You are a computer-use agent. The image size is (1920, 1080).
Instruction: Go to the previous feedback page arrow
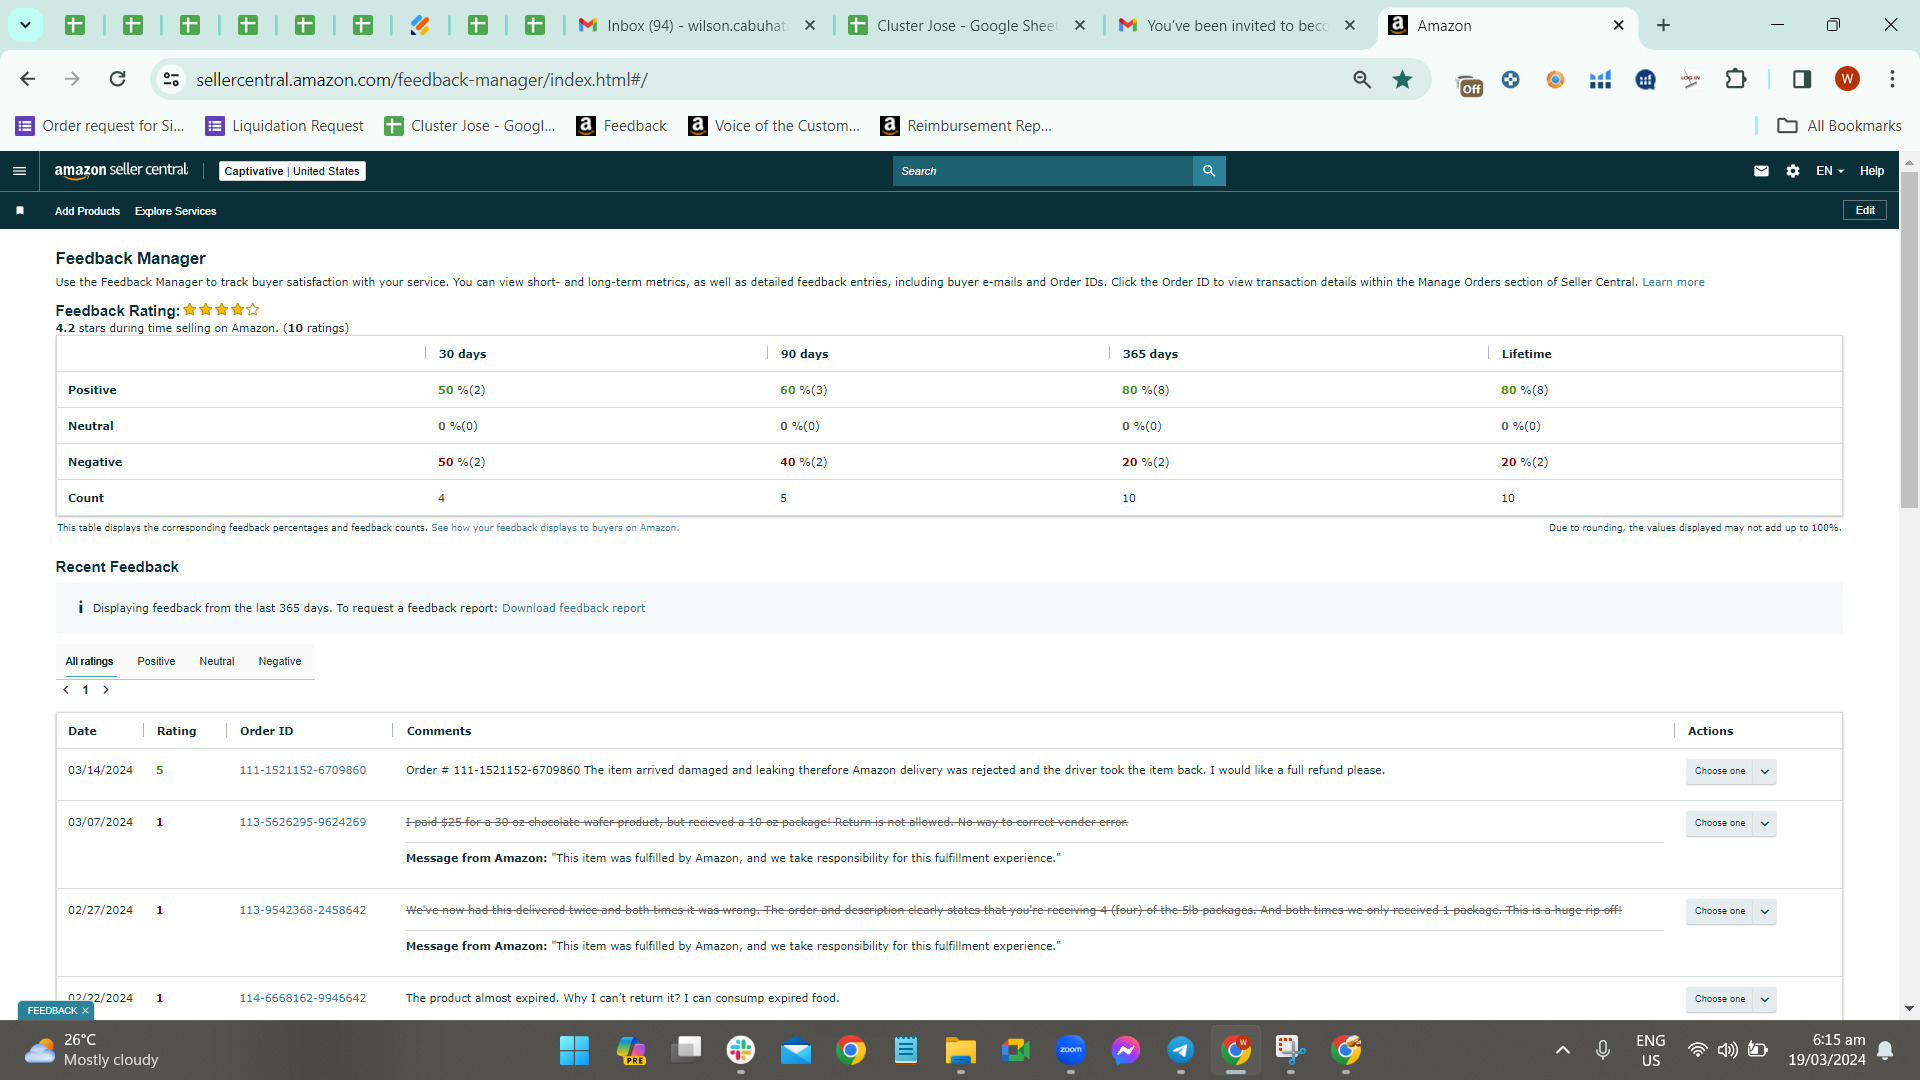point(66,690)
